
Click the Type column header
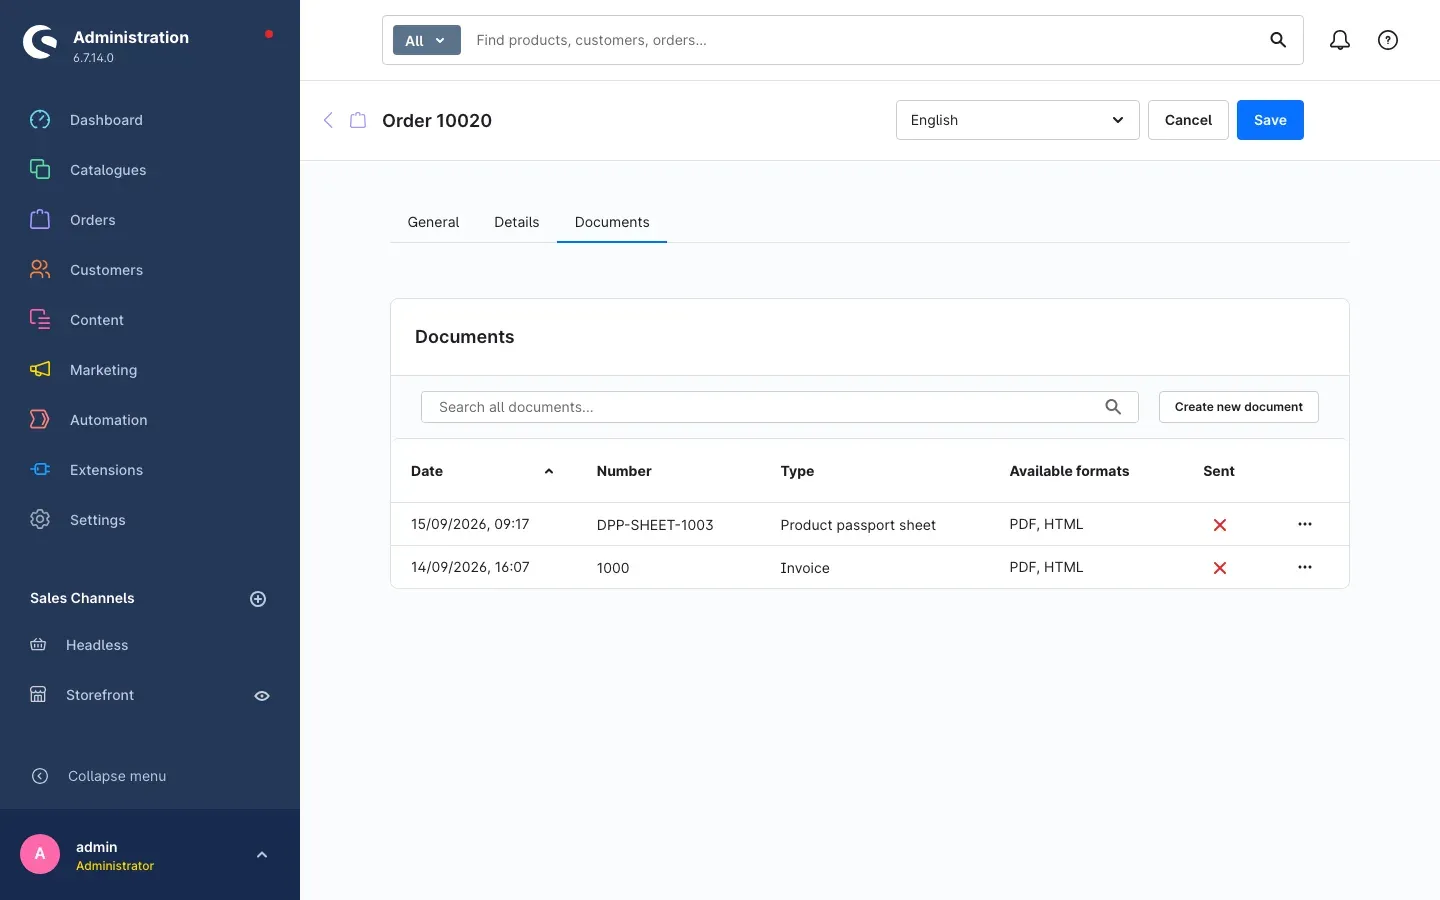(x=797, y=471)
